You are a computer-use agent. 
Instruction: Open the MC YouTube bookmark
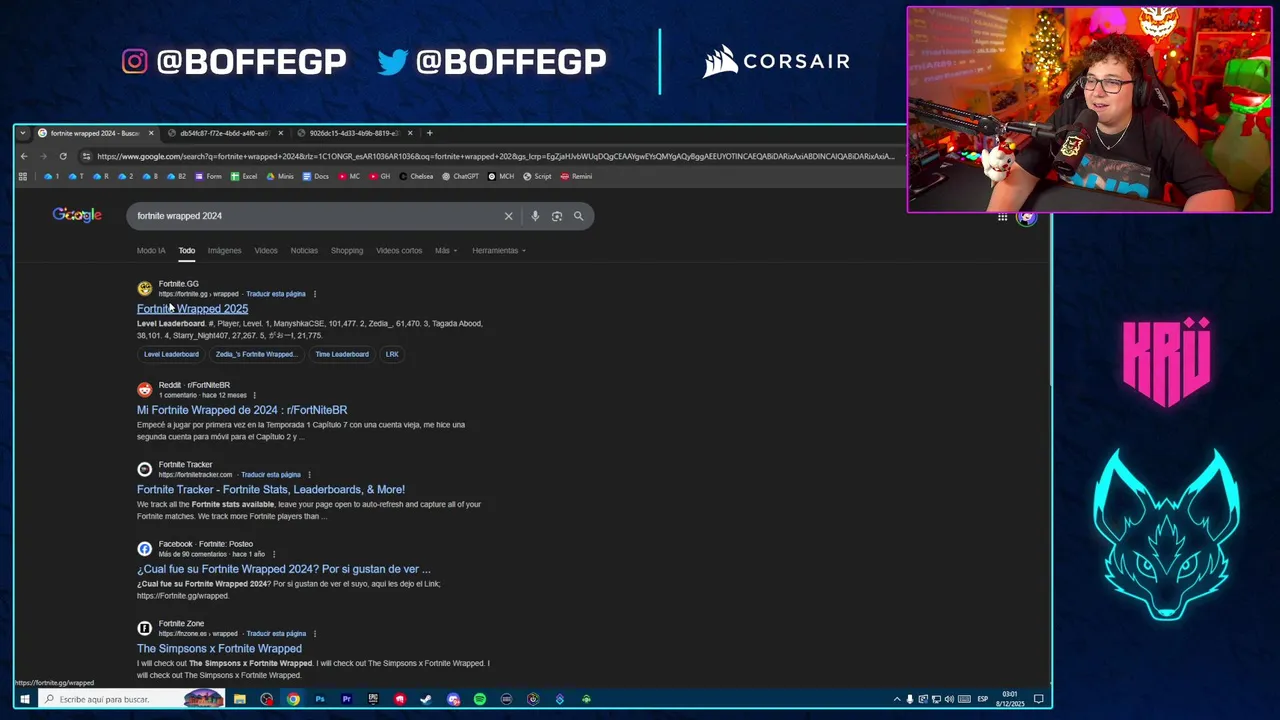(x=349, y=176)
